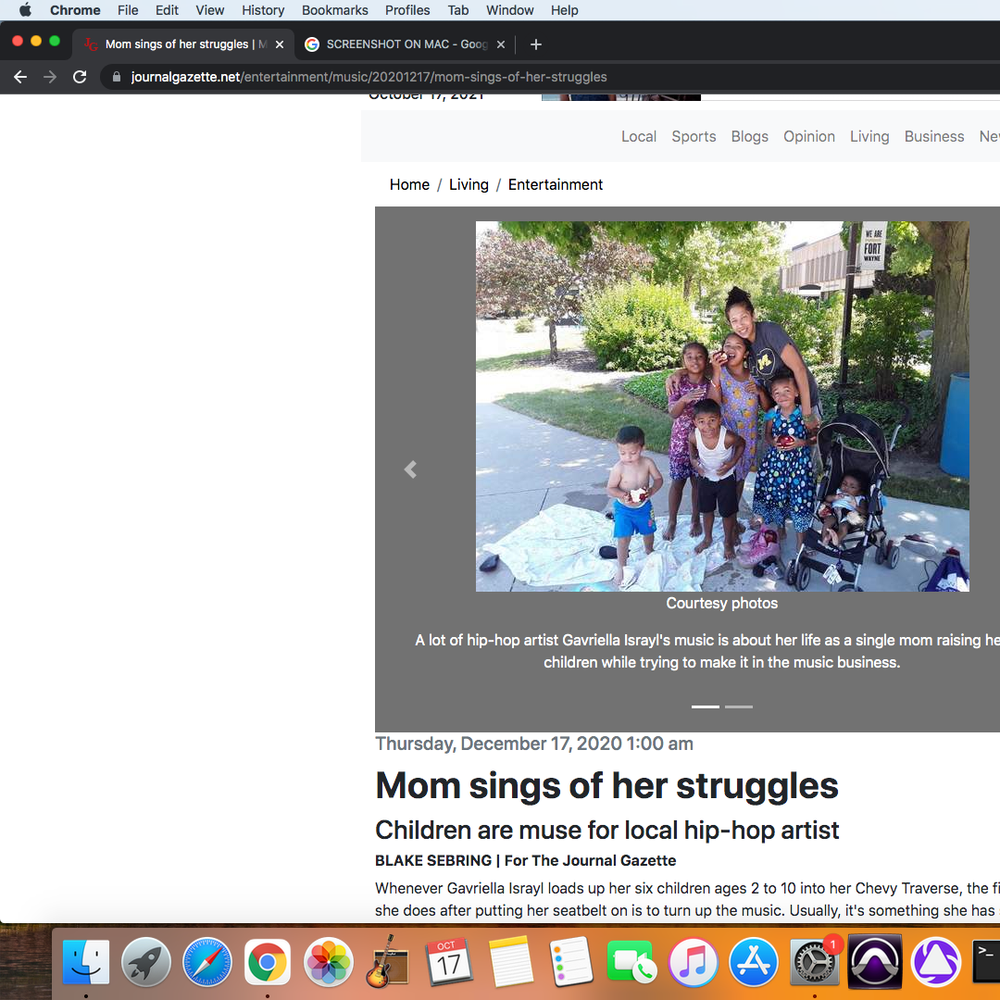
Task: Open Pro Tools from the Dock
Action: (875, 962)
